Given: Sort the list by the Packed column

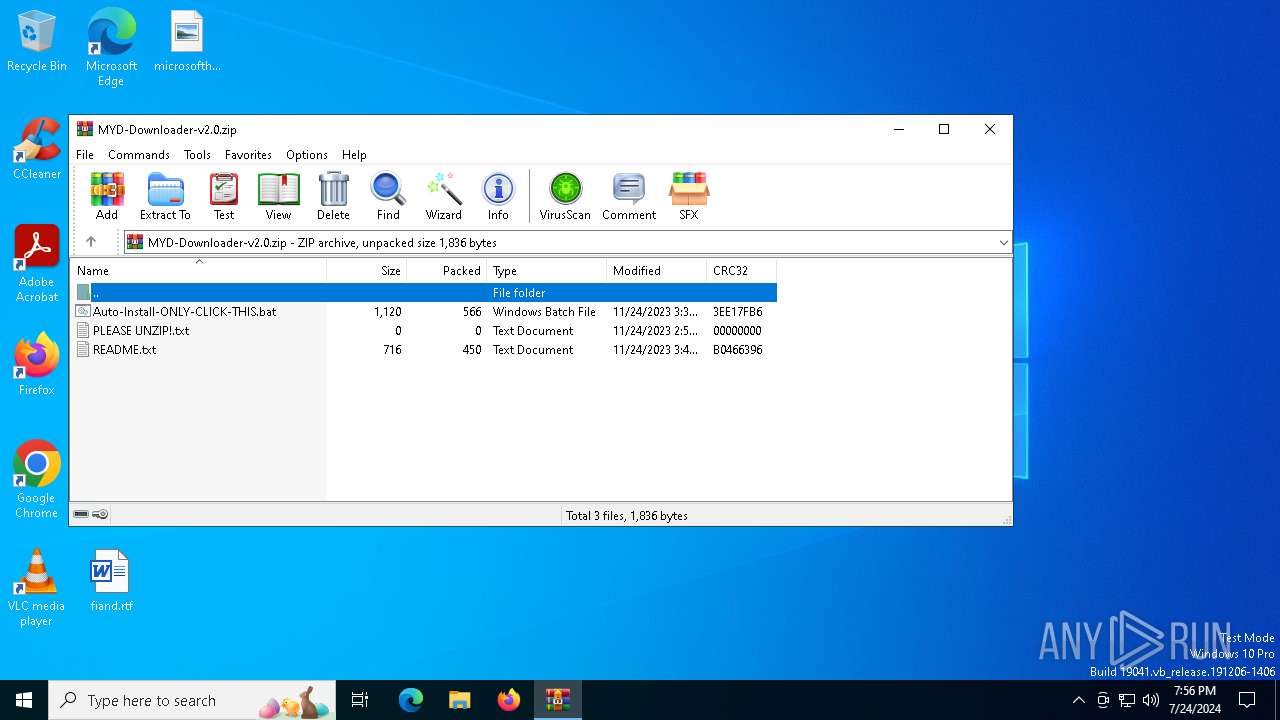Looking at the screenshot, I should [447, 270].
